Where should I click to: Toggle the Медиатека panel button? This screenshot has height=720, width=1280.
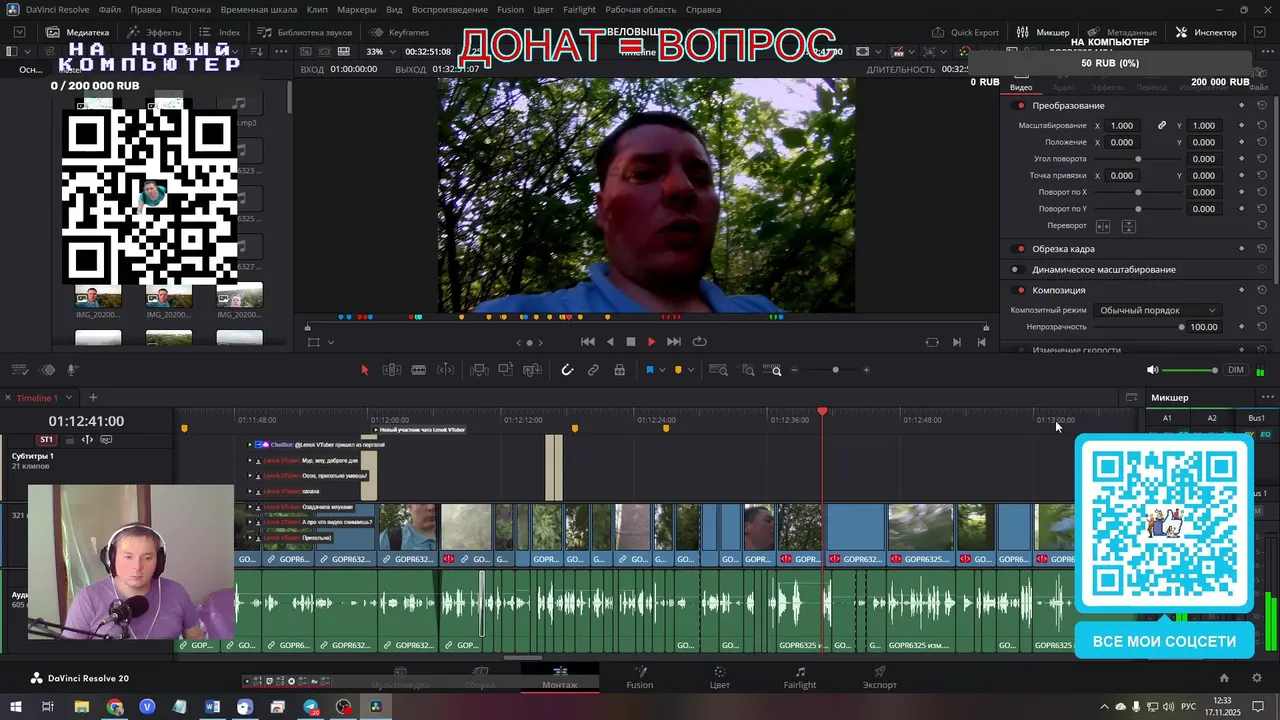click(x=78, y=32)
